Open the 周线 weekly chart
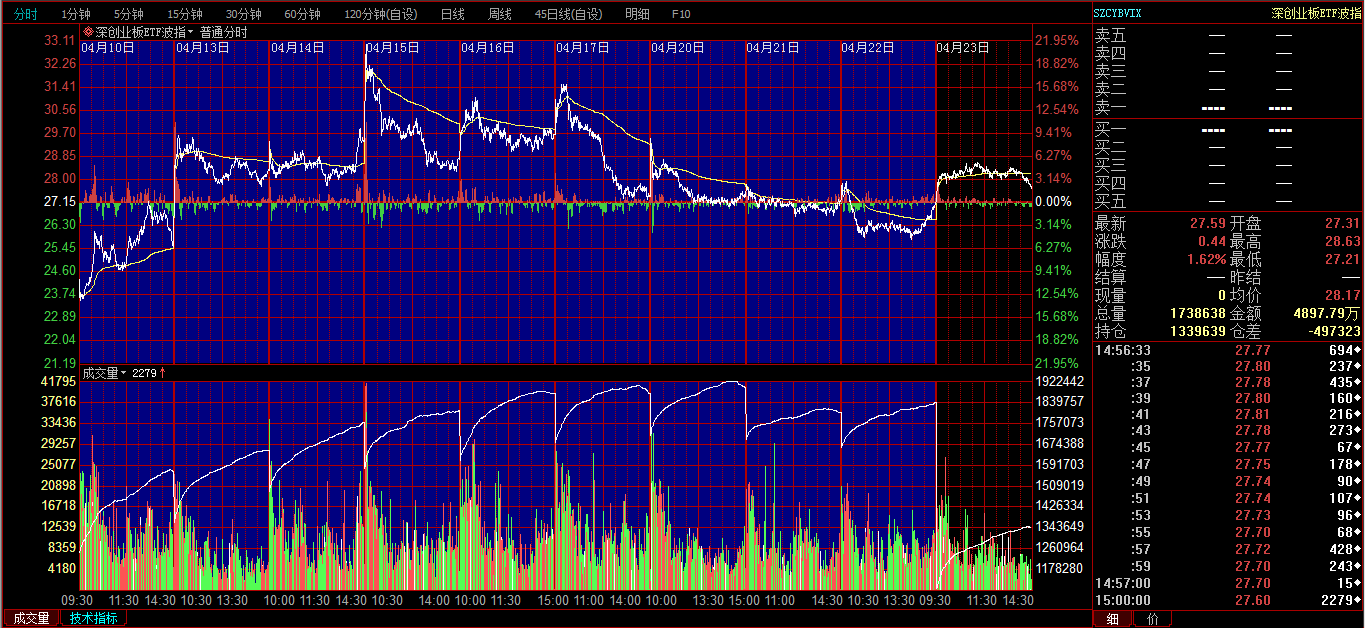Image resolution: width=1365 pixels, height=628 pixels. (x=499, y=14)
